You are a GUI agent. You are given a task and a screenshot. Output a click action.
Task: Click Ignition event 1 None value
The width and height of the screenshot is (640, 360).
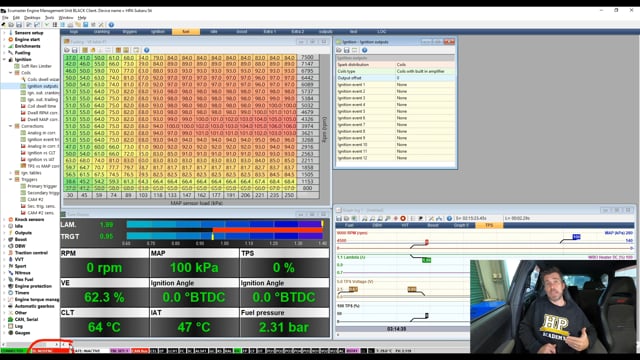[x=424, y=84]
